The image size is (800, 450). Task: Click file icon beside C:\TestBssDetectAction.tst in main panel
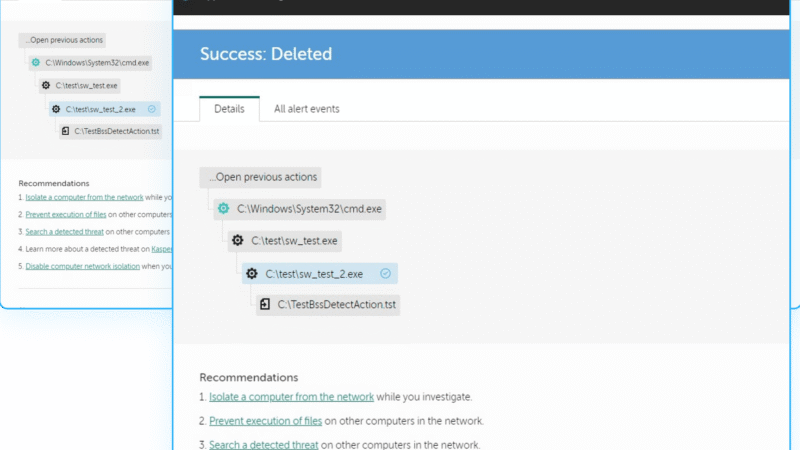(x=265, y=304)
